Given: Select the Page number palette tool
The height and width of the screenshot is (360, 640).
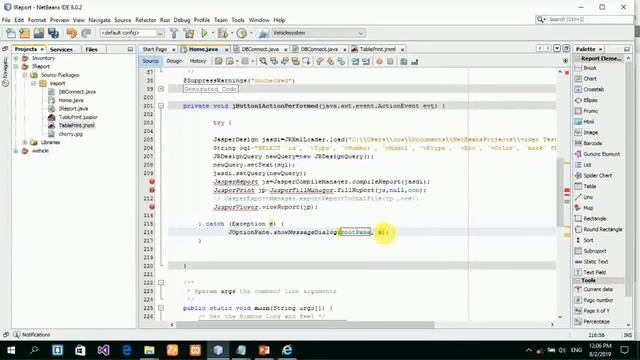Looking at the screenshot, I should 598,300.
